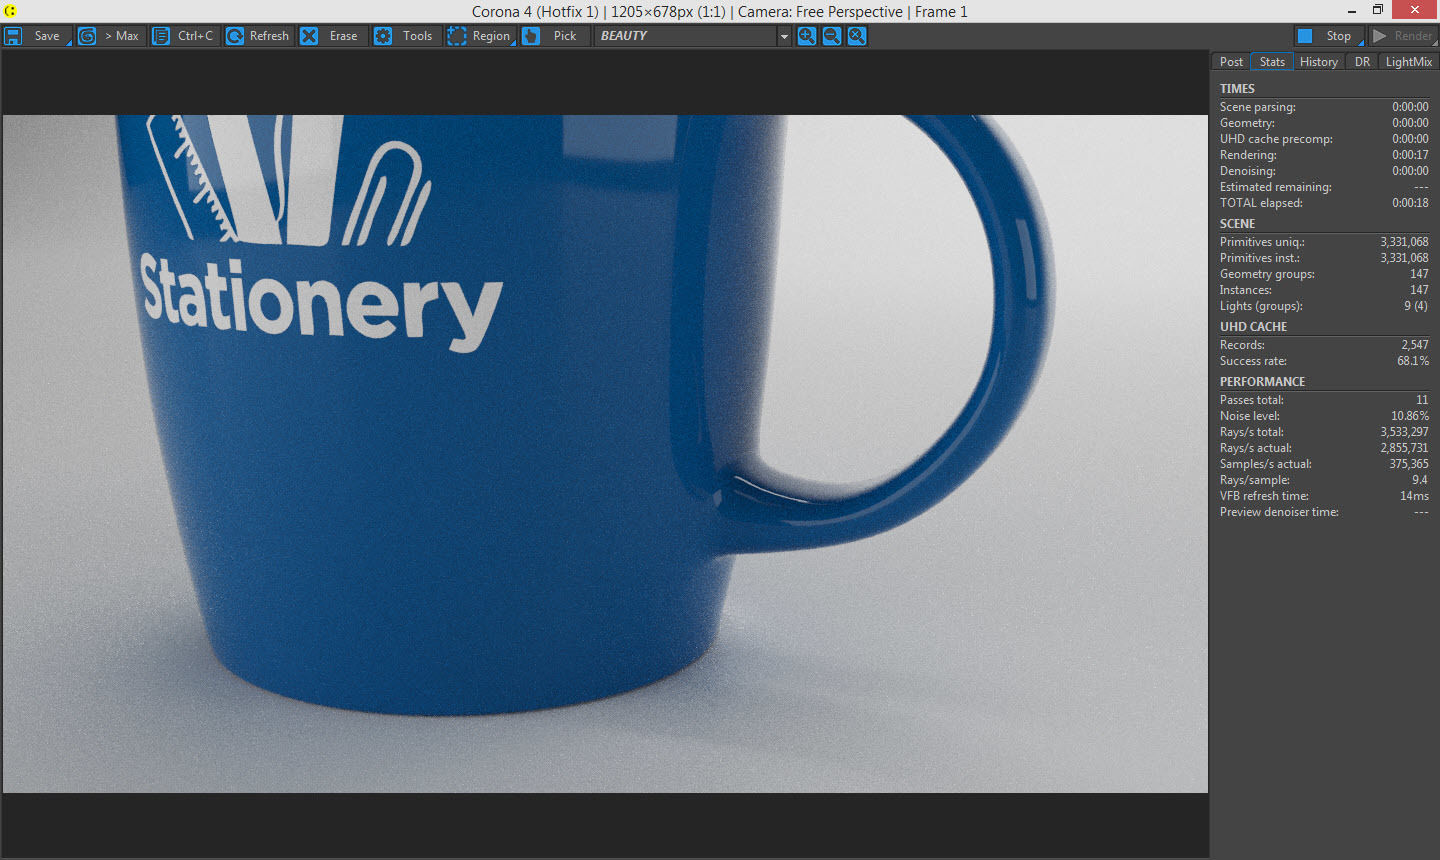Click the 'Noise level:' value 10.86%
The image size is (1440, 860).
point(1410,416)
